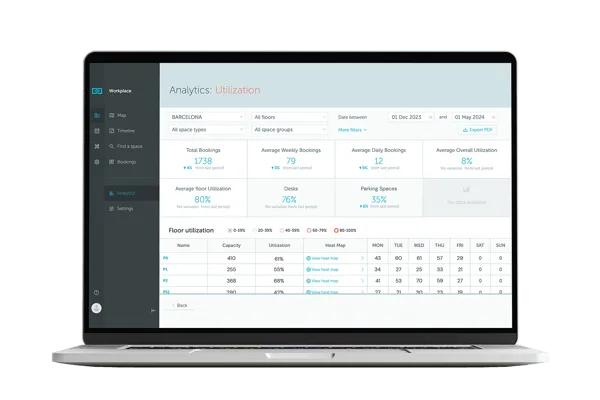Screen dimensions: 600x400
Task: Open the All space types dropdown
Action: pyautogui.click(x=207, y=130)
